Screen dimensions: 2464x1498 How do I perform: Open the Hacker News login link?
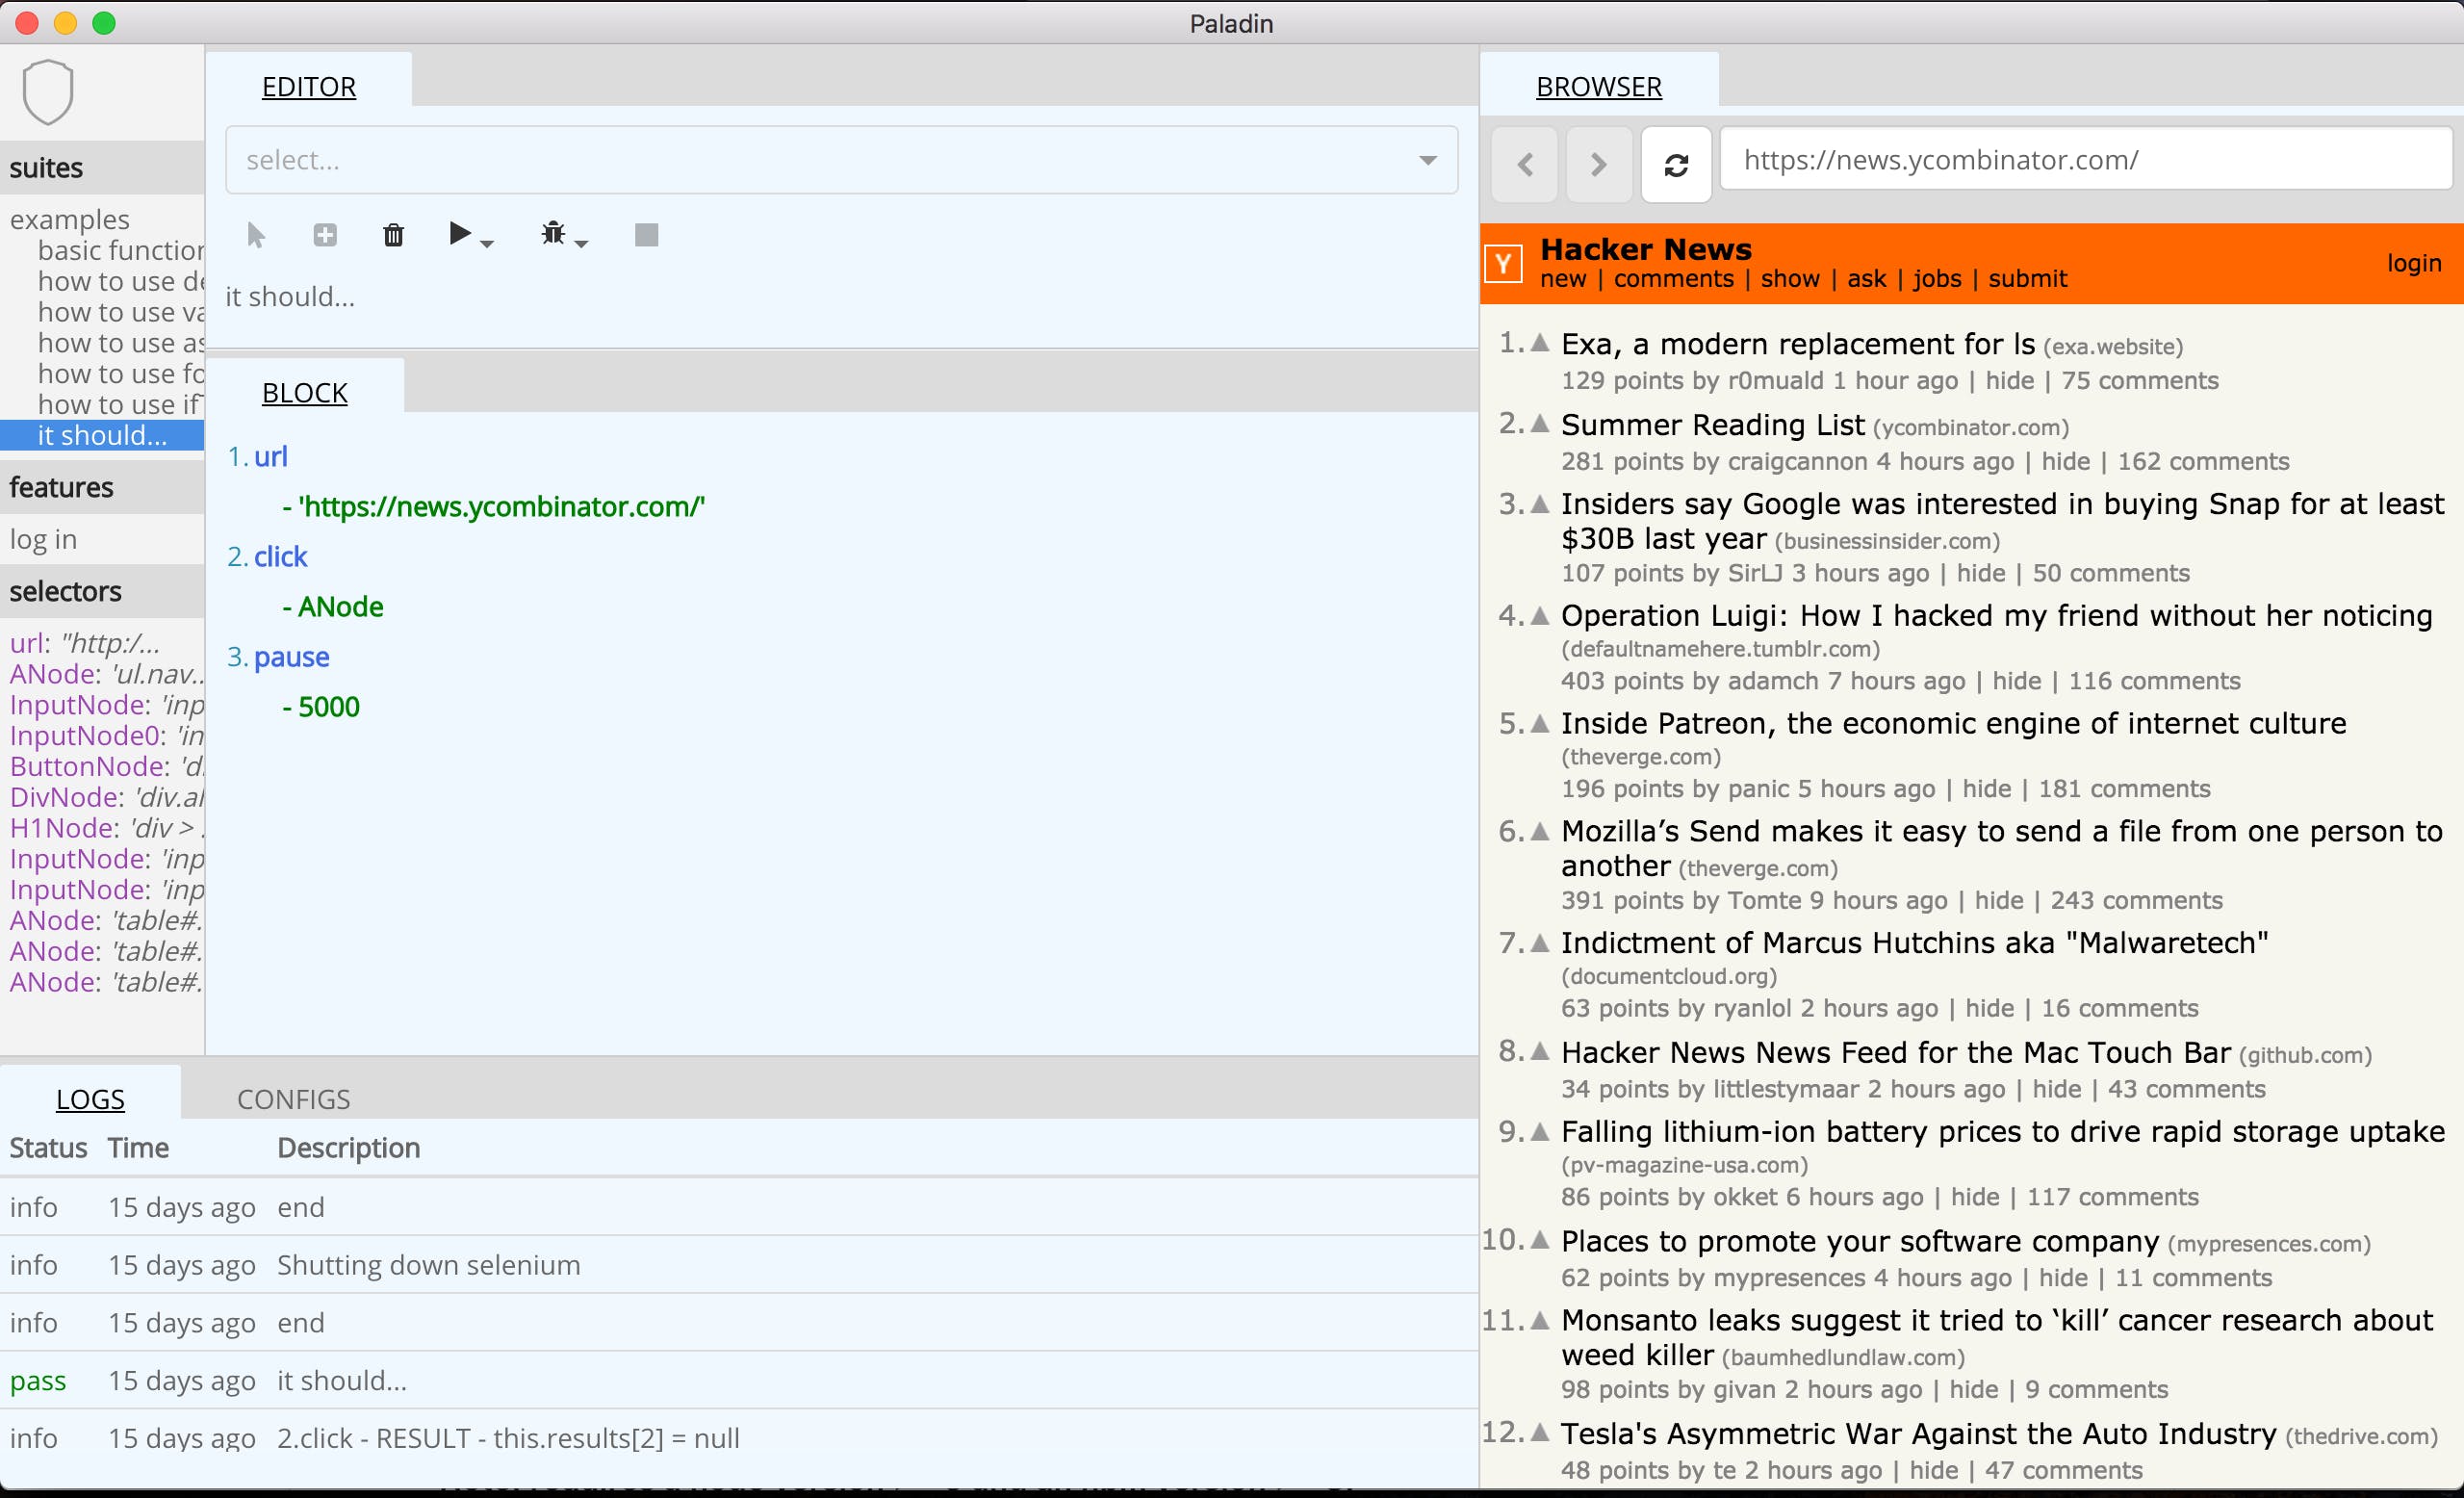2414,263
